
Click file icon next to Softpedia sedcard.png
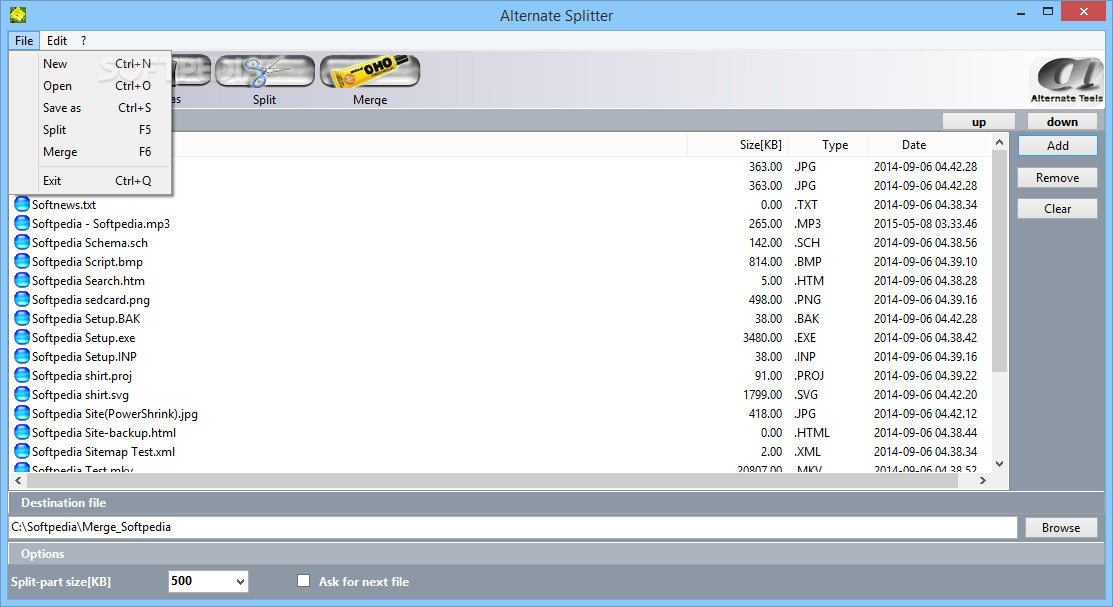click(22, 300)
